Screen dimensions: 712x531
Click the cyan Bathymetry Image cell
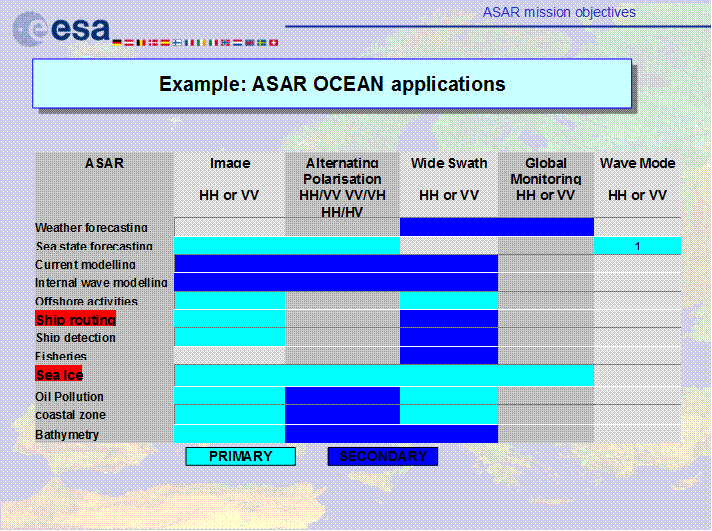229,434
